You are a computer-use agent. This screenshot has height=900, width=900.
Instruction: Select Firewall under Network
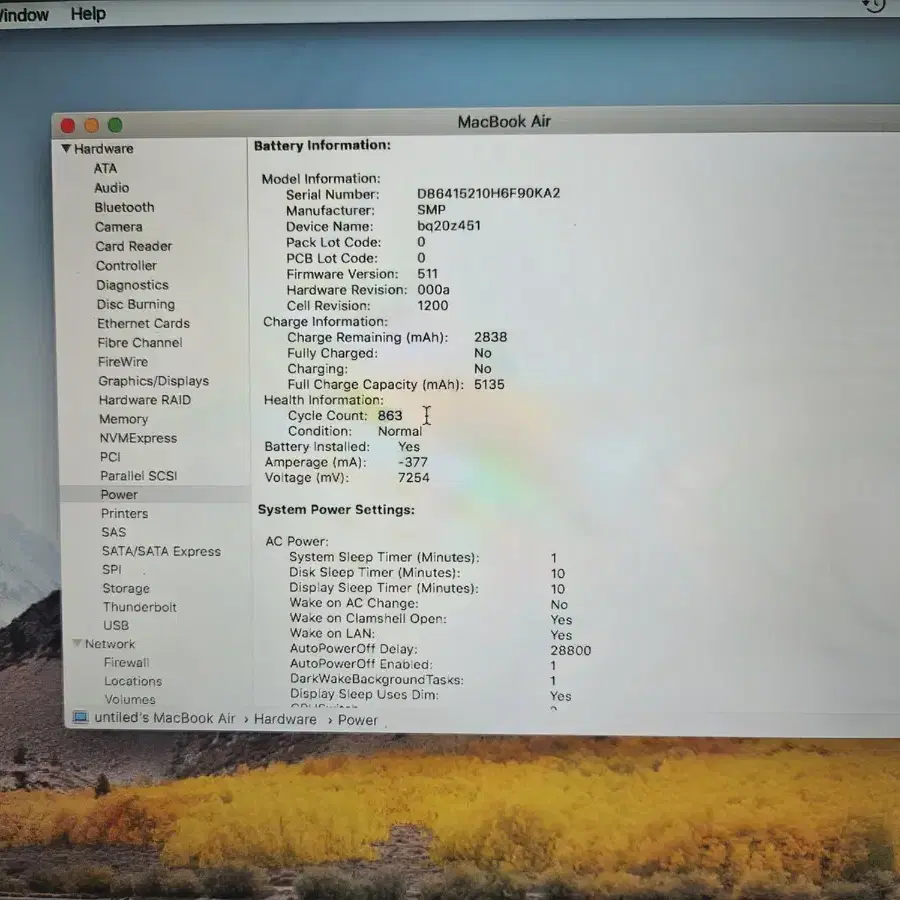click(x=127, y=662)
